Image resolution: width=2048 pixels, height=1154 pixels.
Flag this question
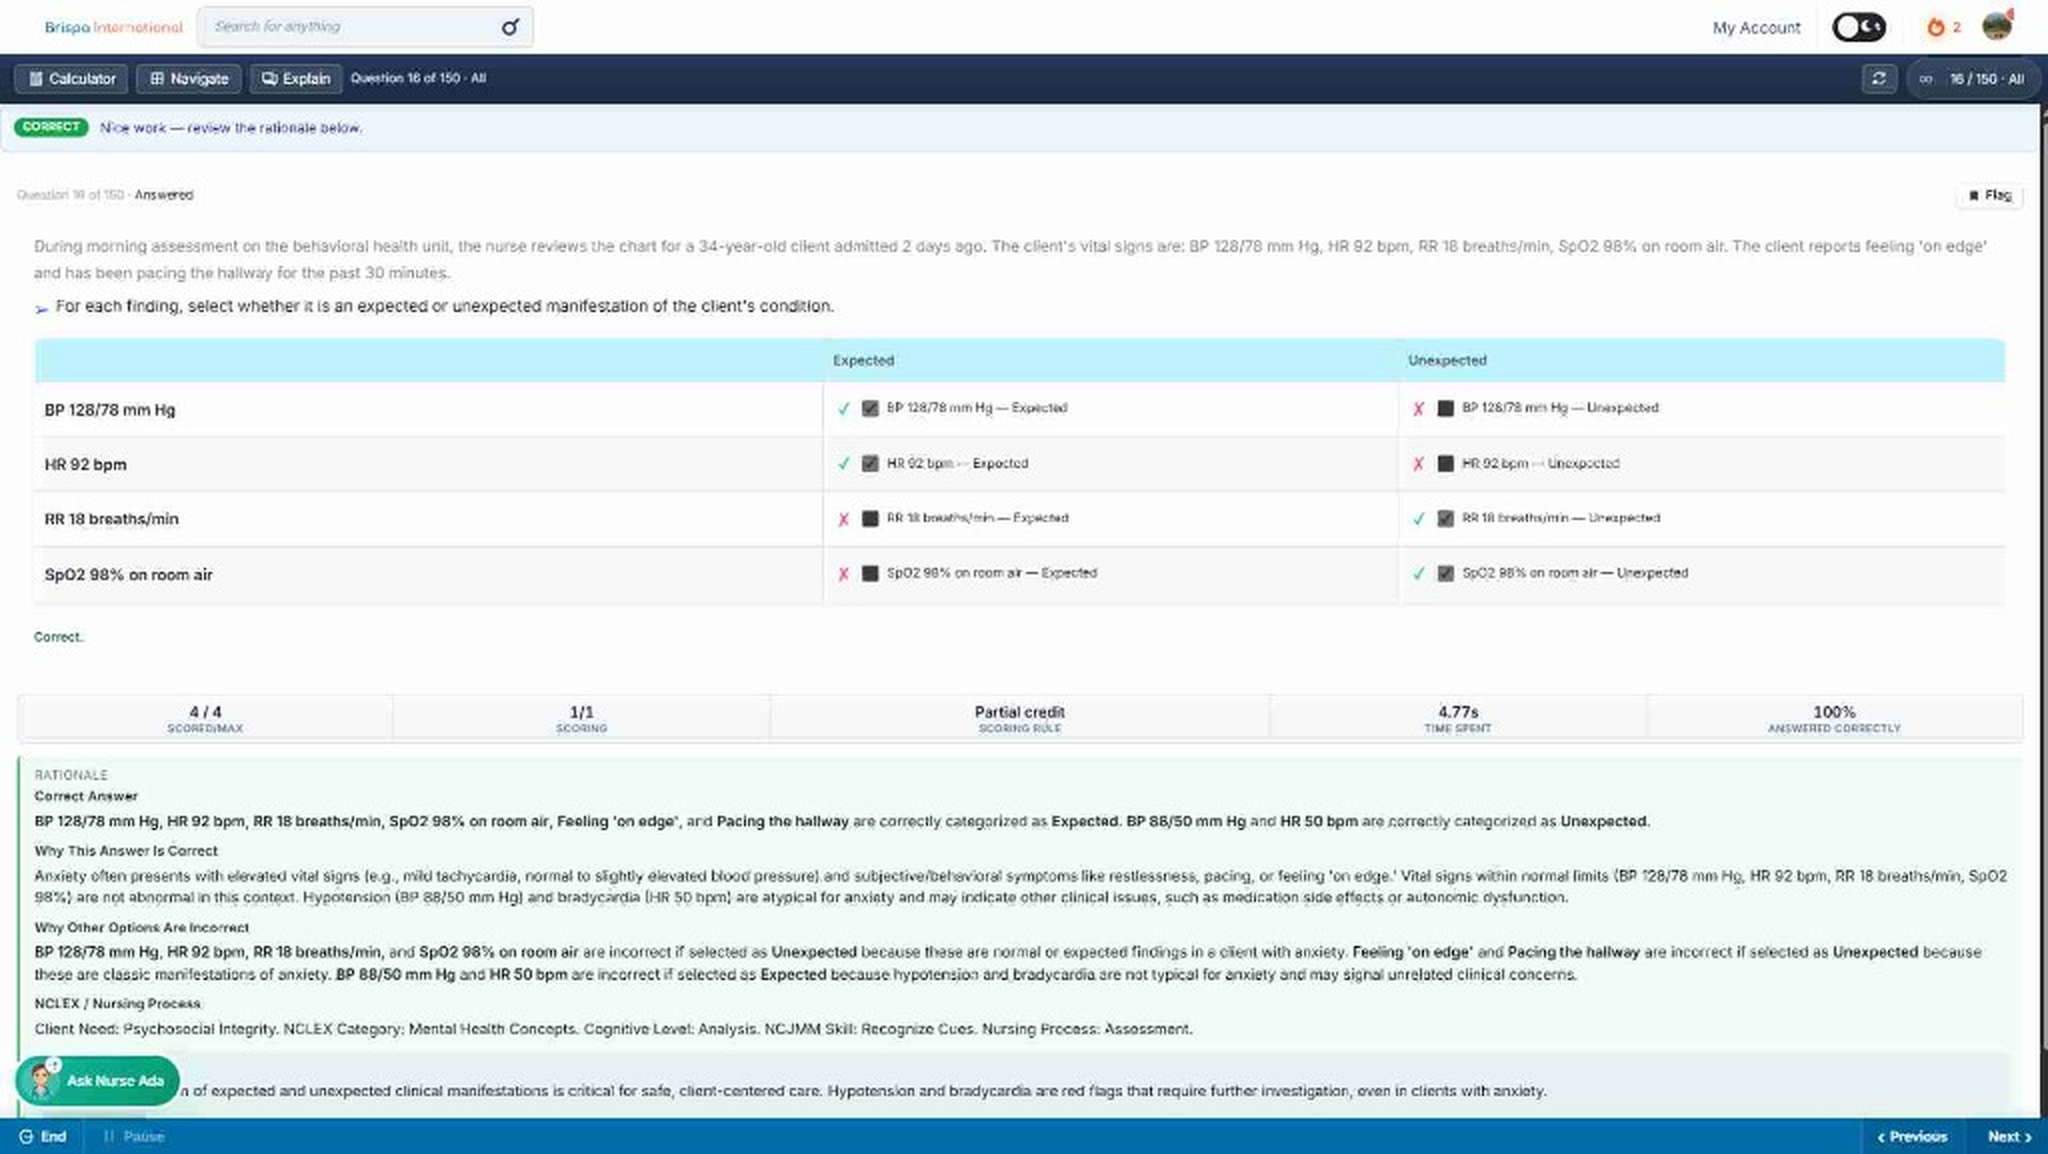coord(1990,195)
